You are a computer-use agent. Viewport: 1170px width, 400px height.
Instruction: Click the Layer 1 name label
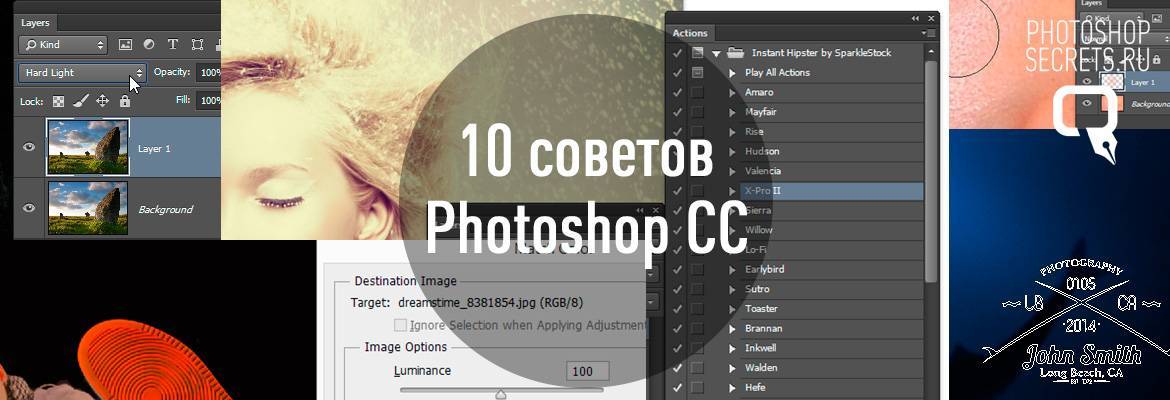[x=154, y=149]
